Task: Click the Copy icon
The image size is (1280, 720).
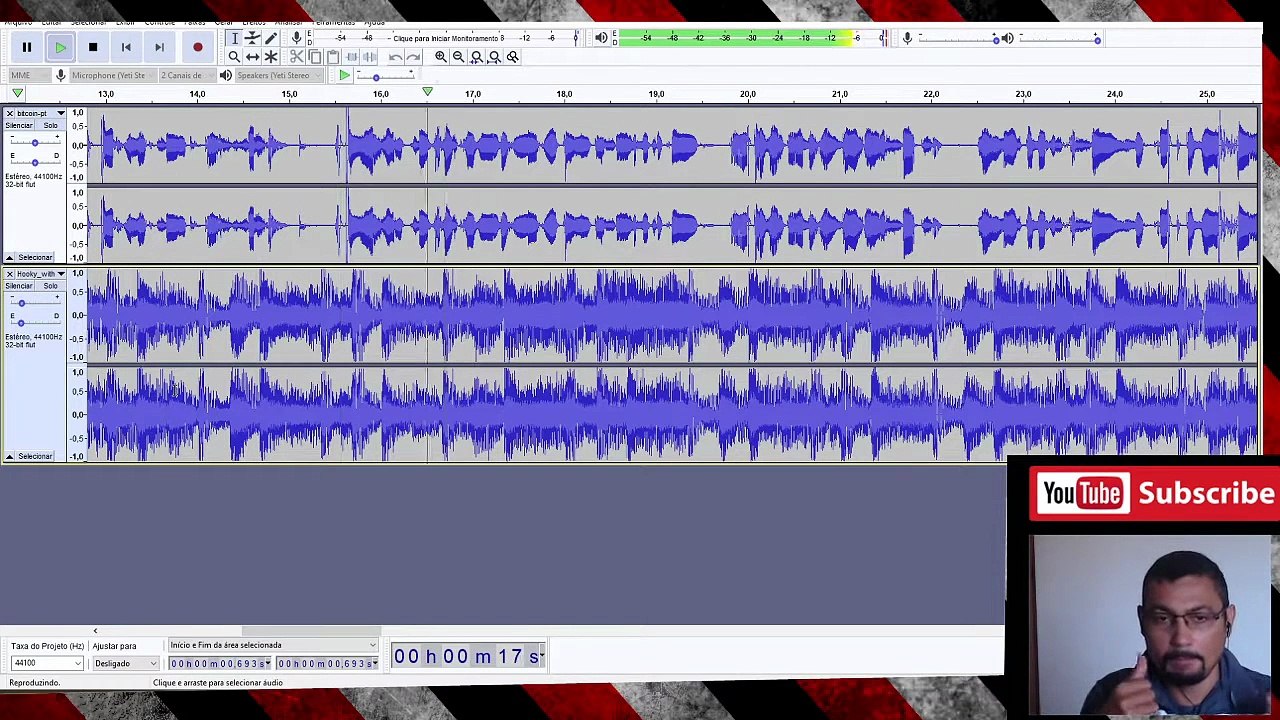Action: point(315,57)
